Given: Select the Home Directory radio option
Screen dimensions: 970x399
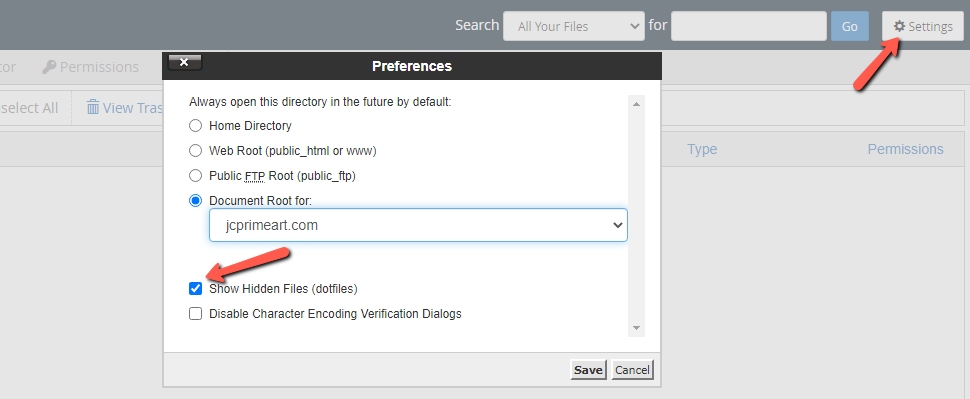Looking at the screenshot, I should (x=195, y=126).
